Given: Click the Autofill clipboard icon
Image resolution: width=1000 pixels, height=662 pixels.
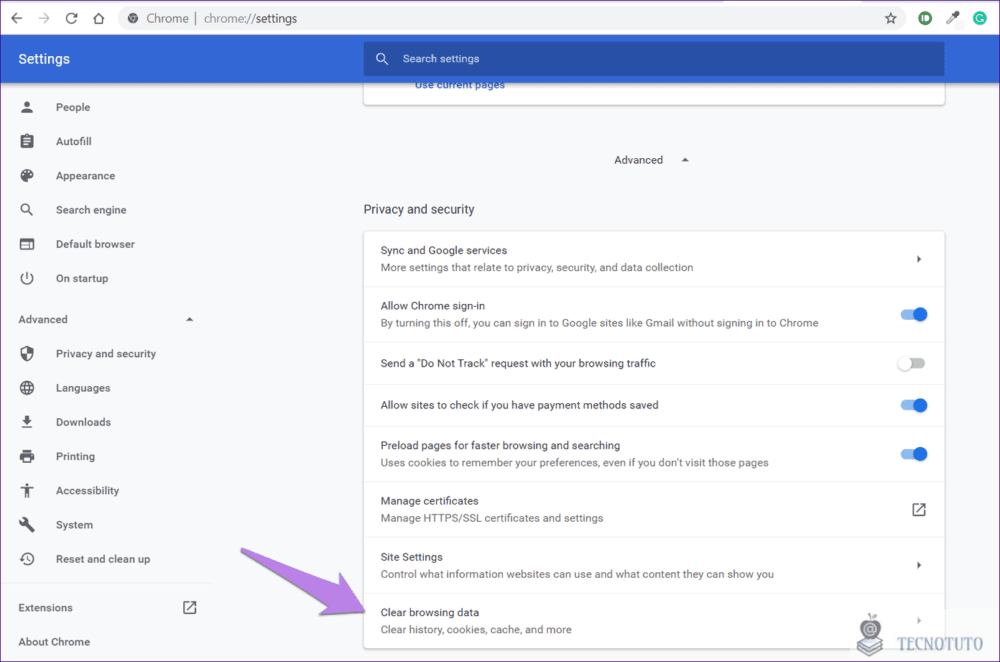Looking at the screenshot, I should [x=27, y=141].
